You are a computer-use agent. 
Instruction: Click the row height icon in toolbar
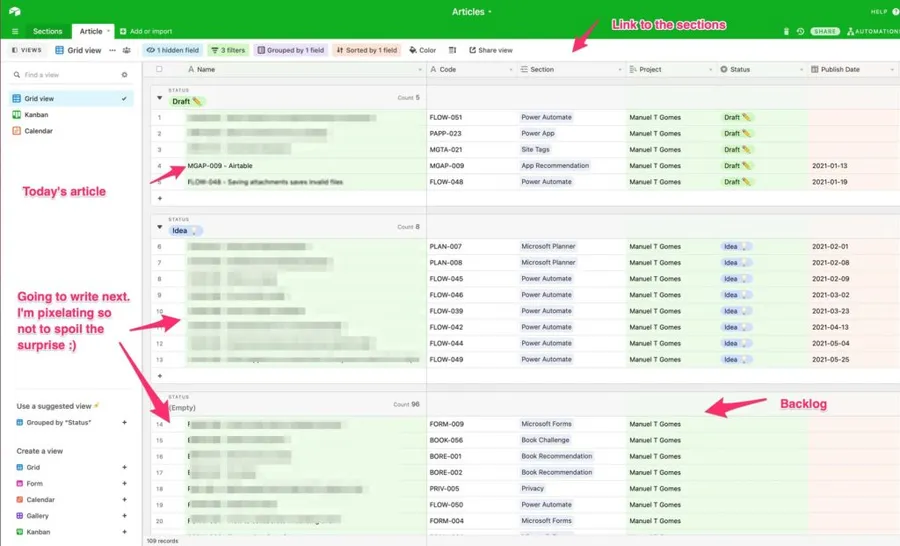(x=452, y=50)
